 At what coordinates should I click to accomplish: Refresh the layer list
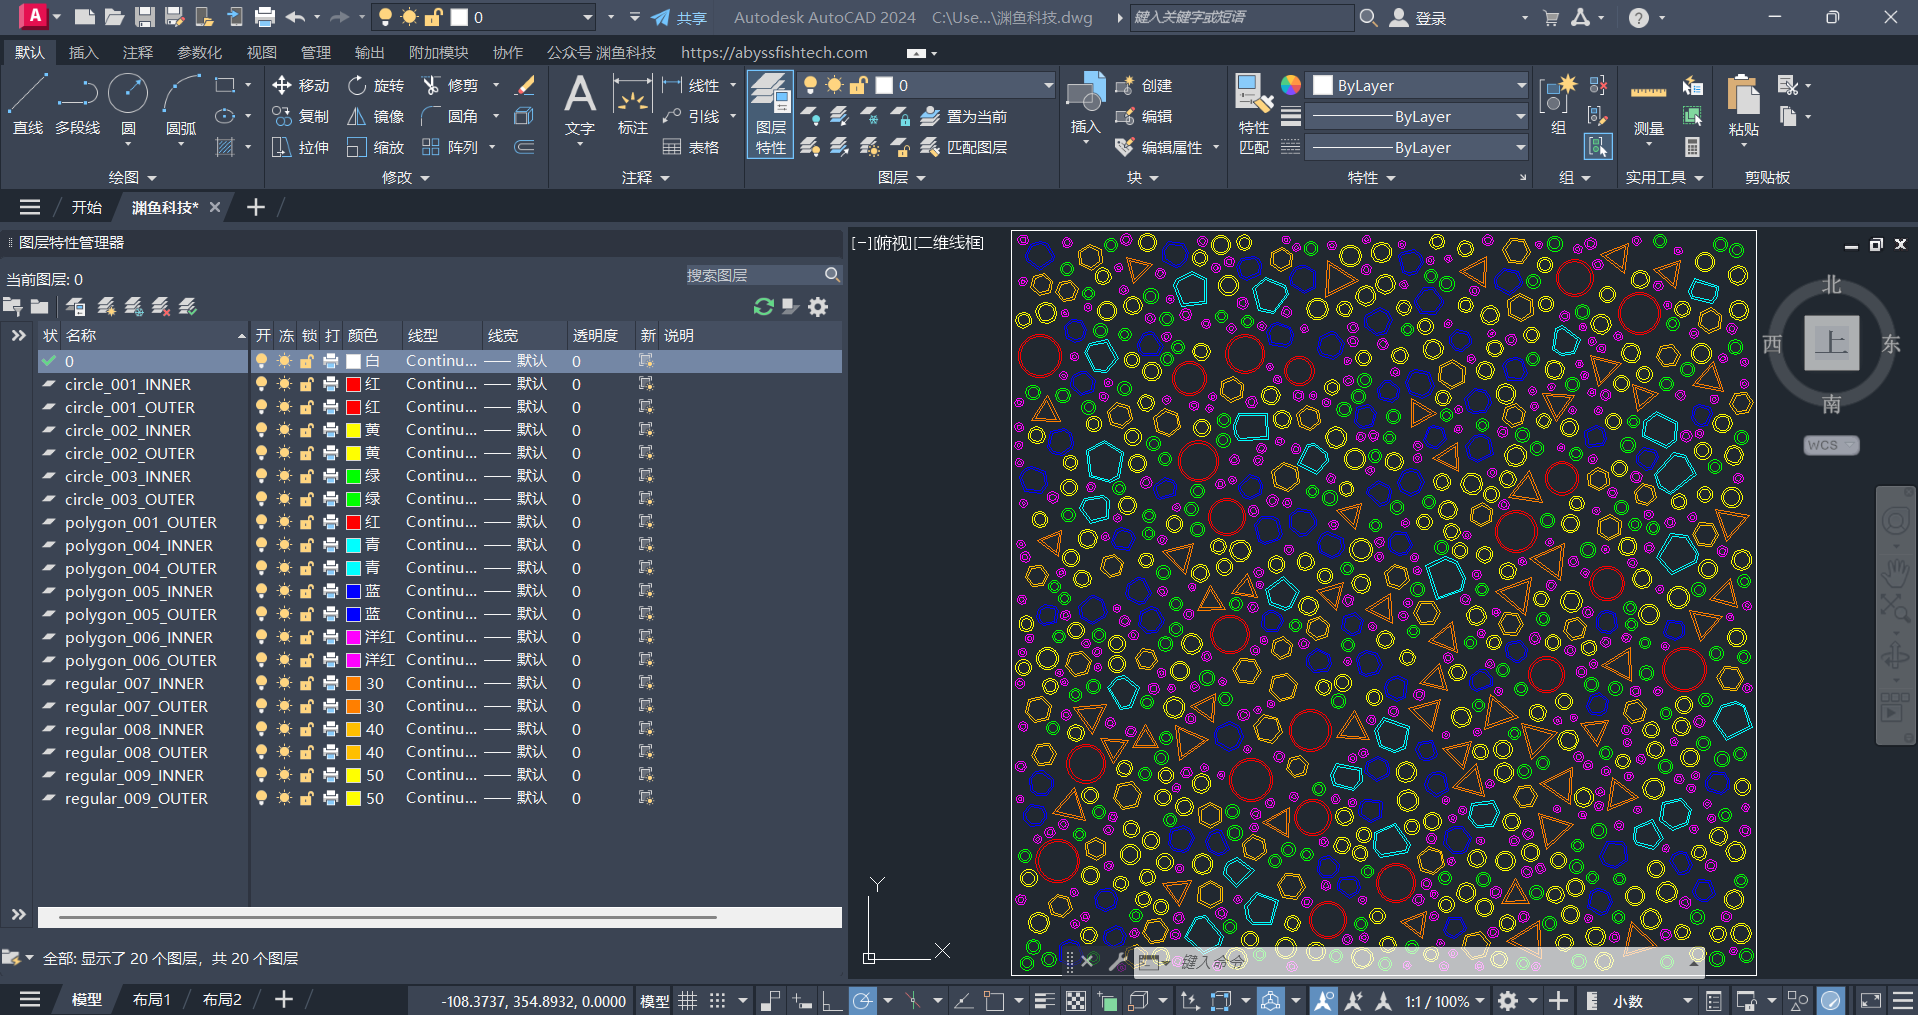coord(764,307)
